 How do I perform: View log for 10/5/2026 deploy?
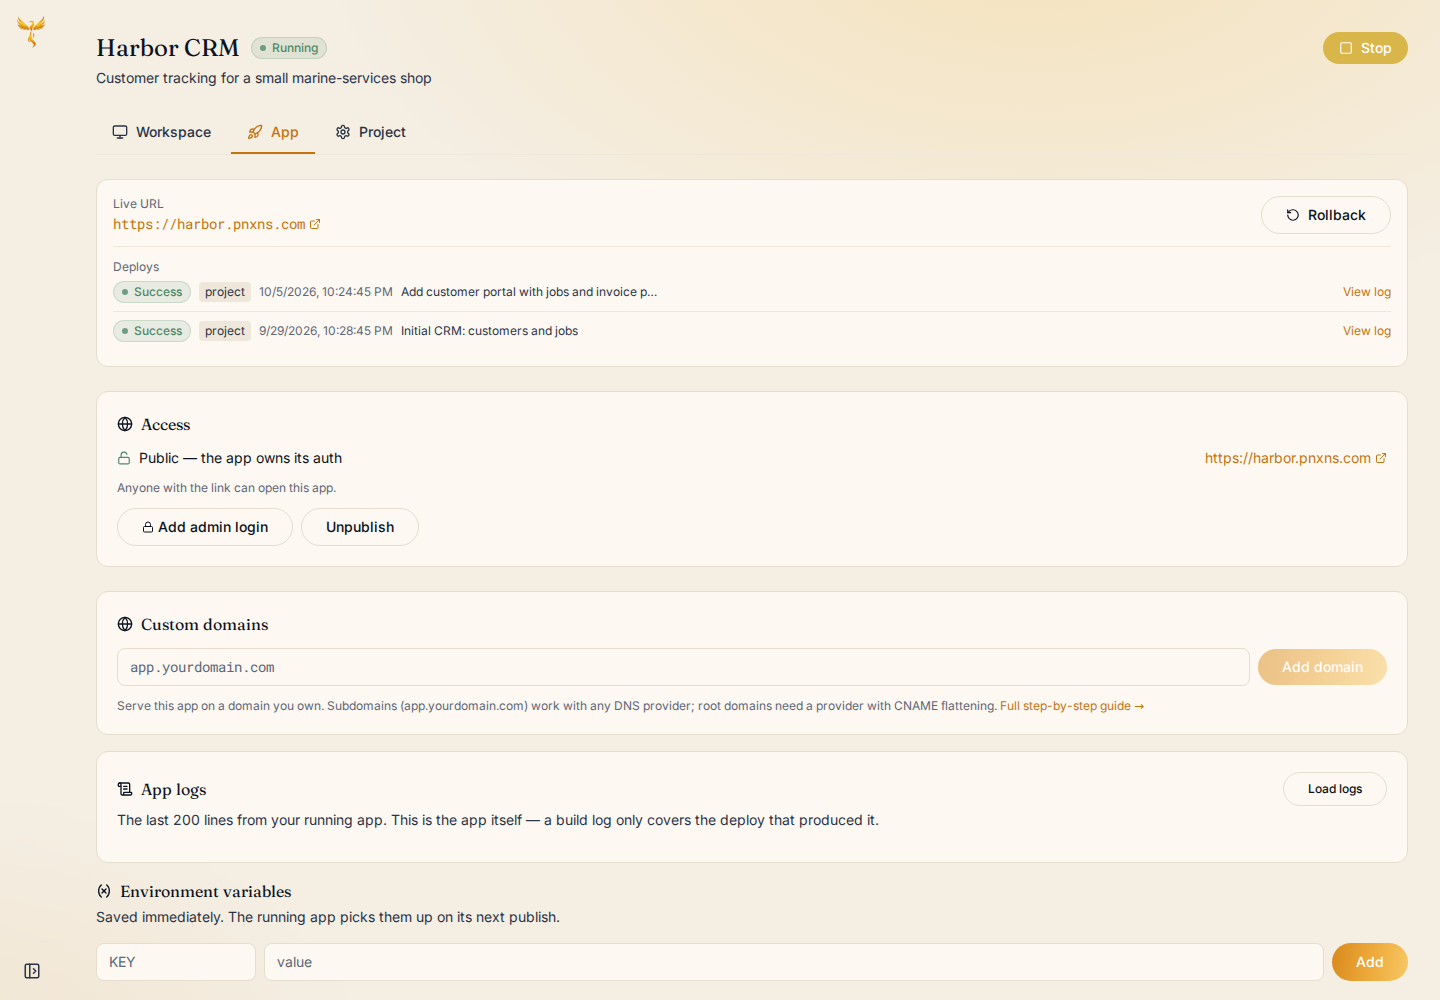tap(1367, 292)
